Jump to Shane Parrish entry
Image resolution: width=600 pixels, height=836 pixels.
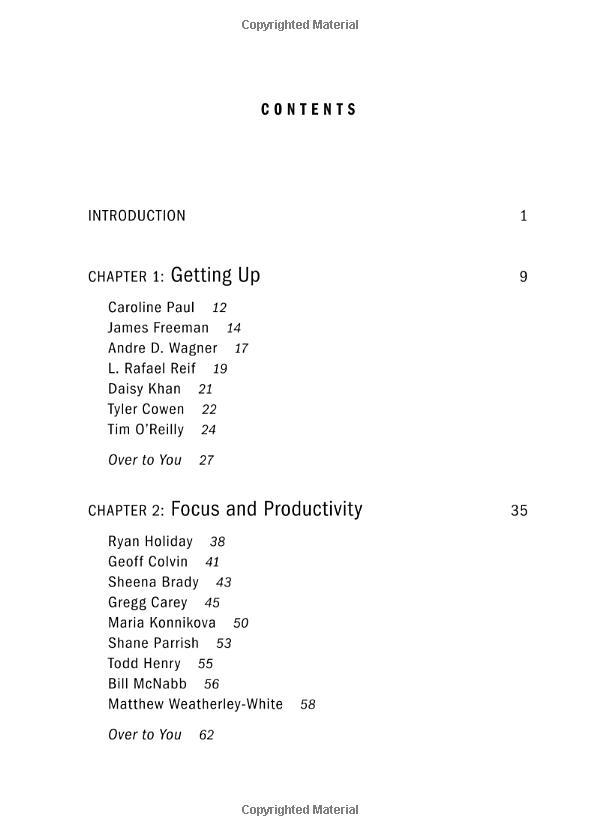click(x=153, y=643)
